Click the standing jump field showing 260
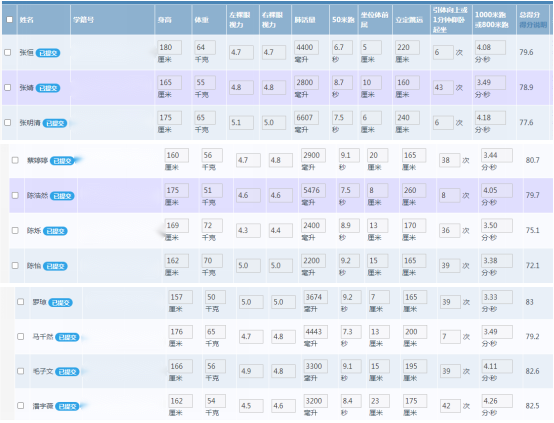This screenshot has width=554, height=423. click(x=414, y=190)
